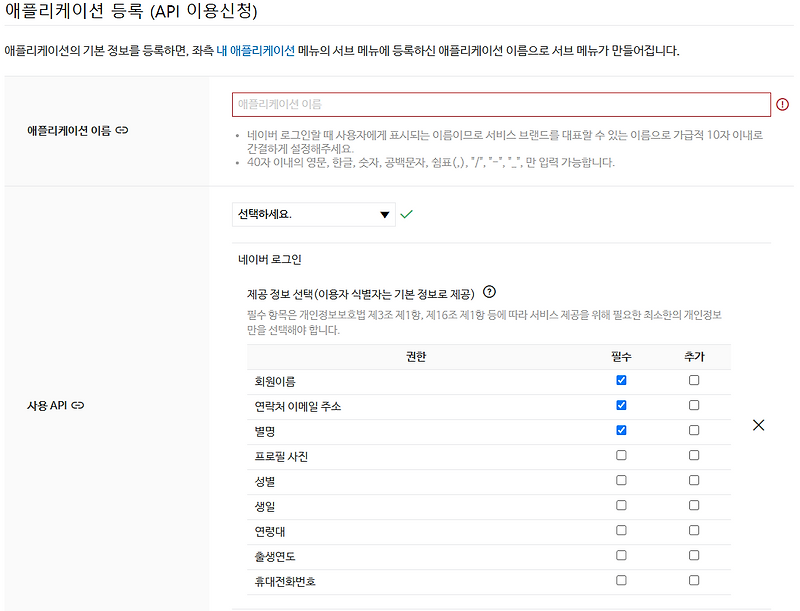Screen dimensions: 800x611
Task: Uncheck the 필수 checkbox for 회원이름
Action: [621, 382]
